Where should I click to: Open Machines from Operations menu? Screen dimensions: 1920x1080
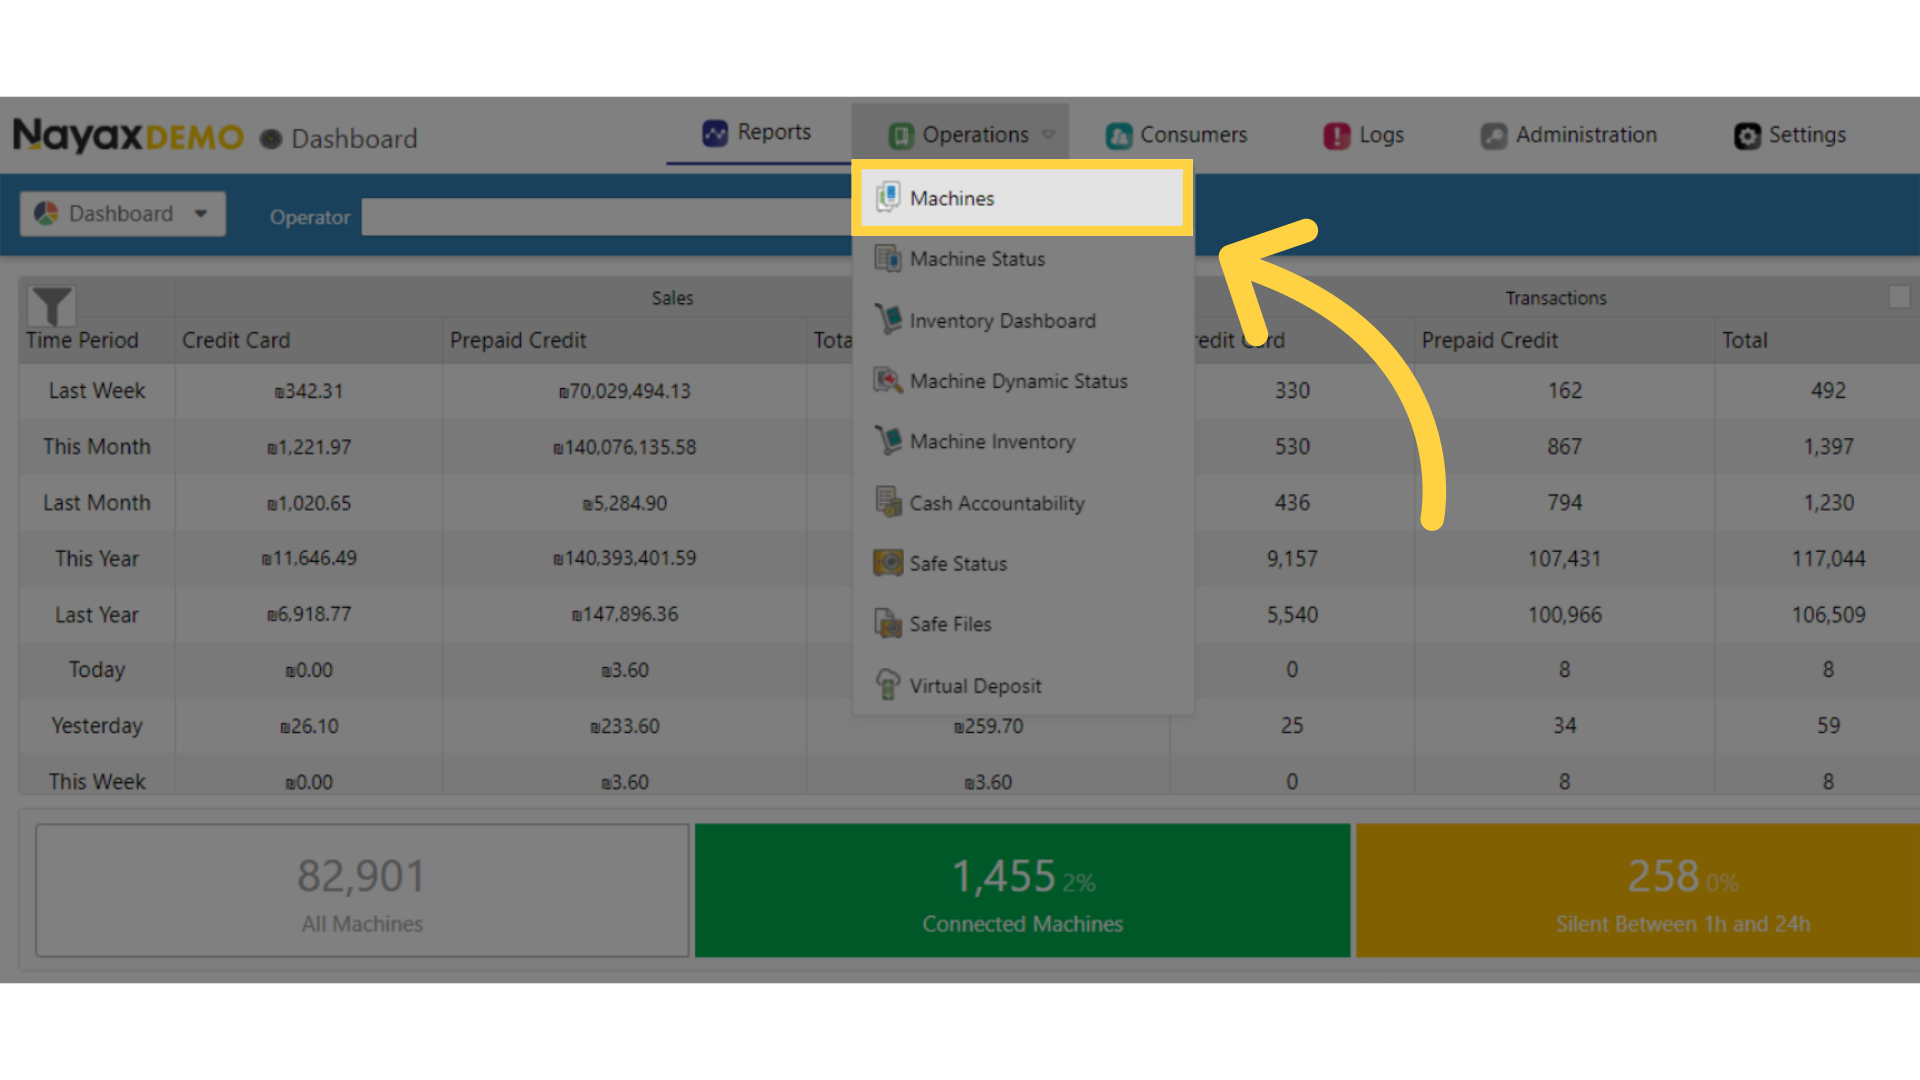click(1022, 198)
